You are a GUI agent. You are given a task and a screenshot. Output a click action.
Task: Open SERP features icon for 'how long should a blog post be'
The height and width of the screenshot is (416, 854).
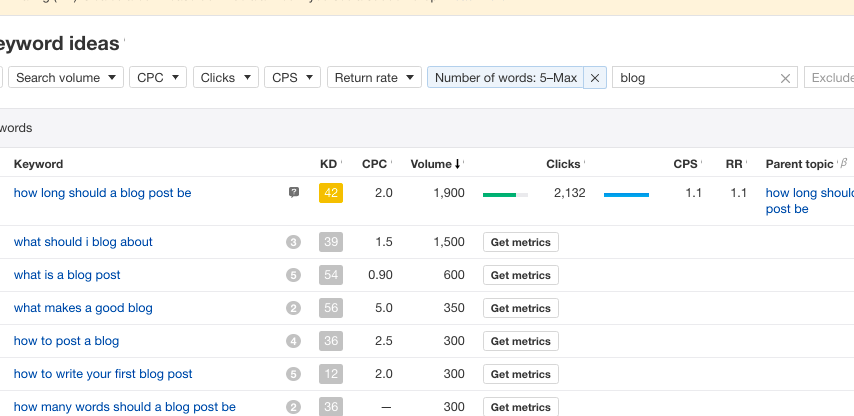(294, 192)
